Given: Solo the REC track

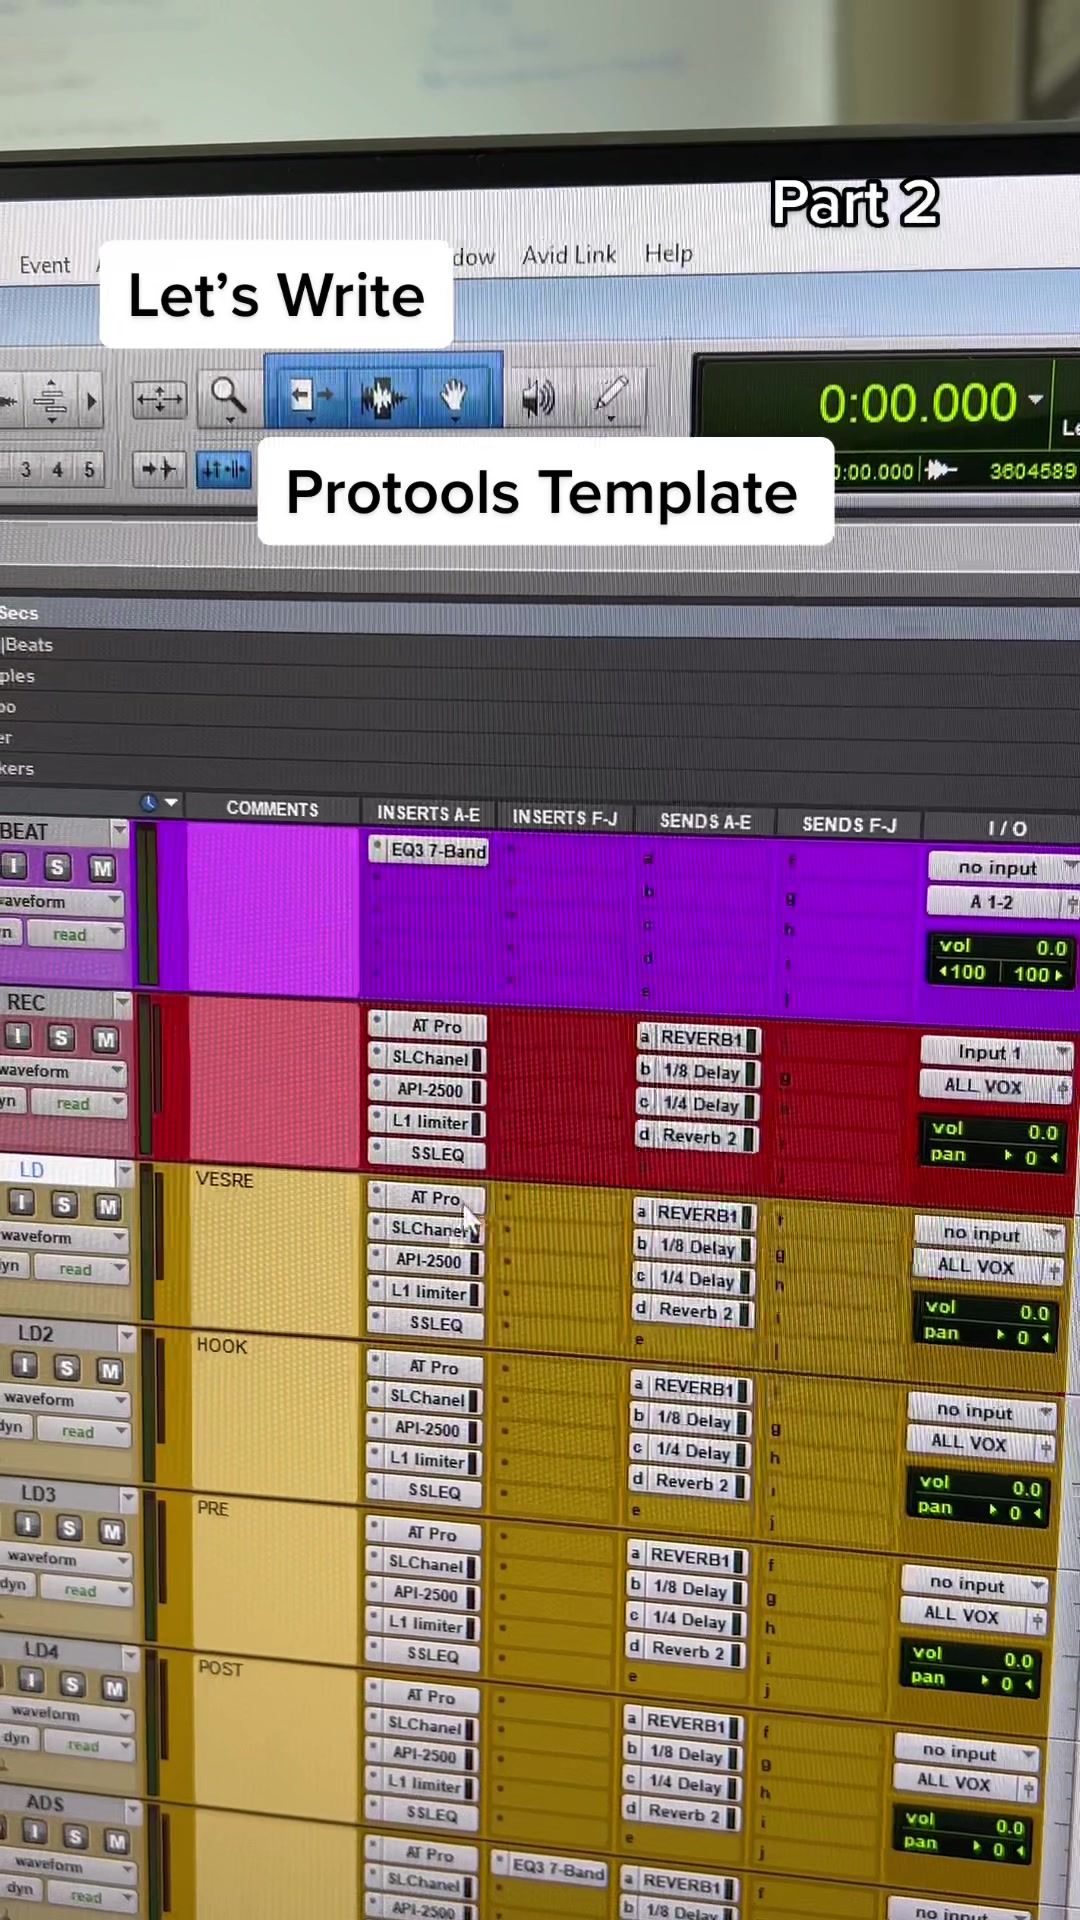Looking at the screenshot, I should tap(61, 1038).
